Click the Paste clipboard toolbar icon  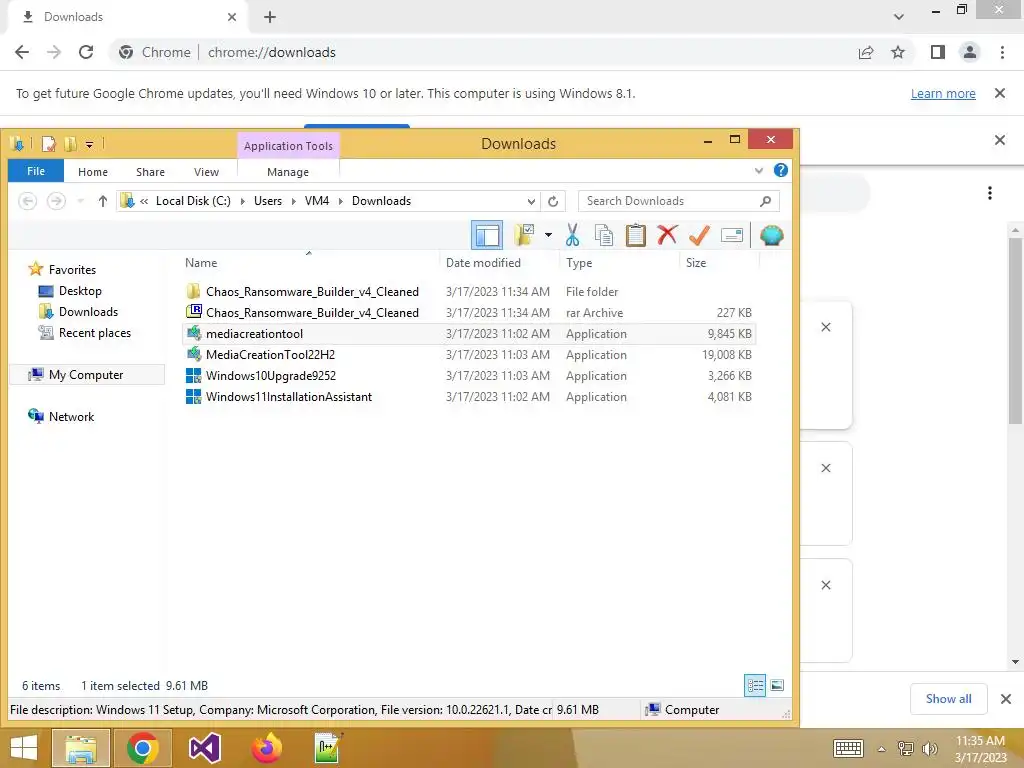tap(635, 235)
